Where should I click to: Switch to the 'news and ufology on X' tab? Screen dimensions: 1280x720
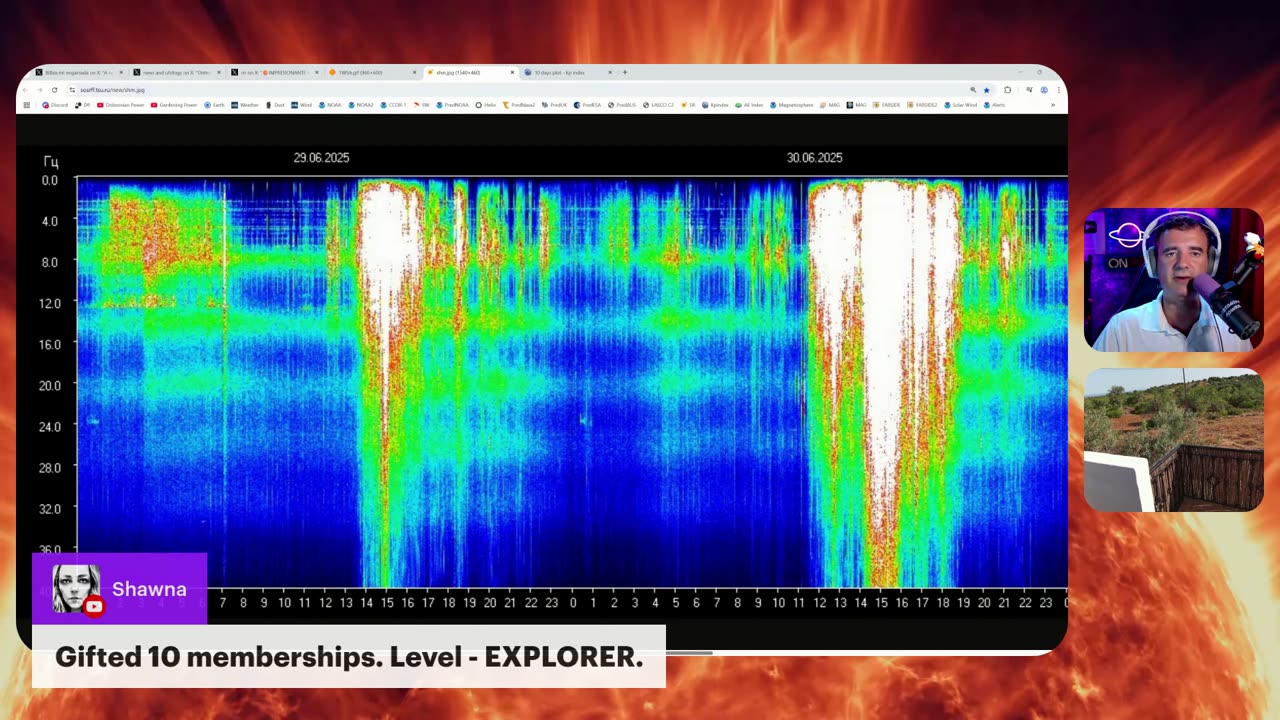pyautogui.click(x=176, y=72)
